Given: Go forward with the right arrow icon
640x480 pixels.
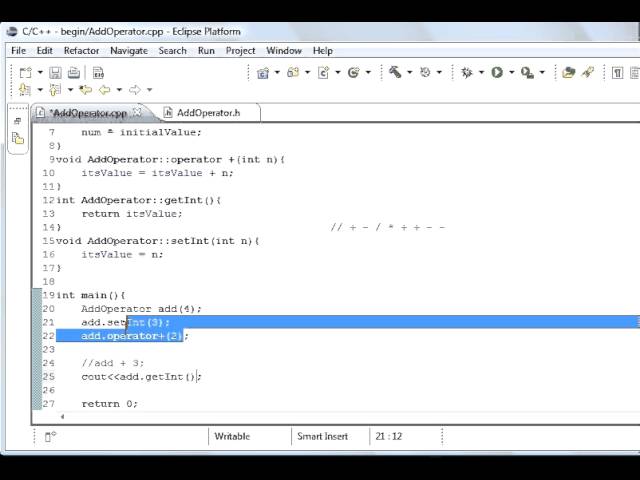Looking at the screenshot, I should 134,89.
